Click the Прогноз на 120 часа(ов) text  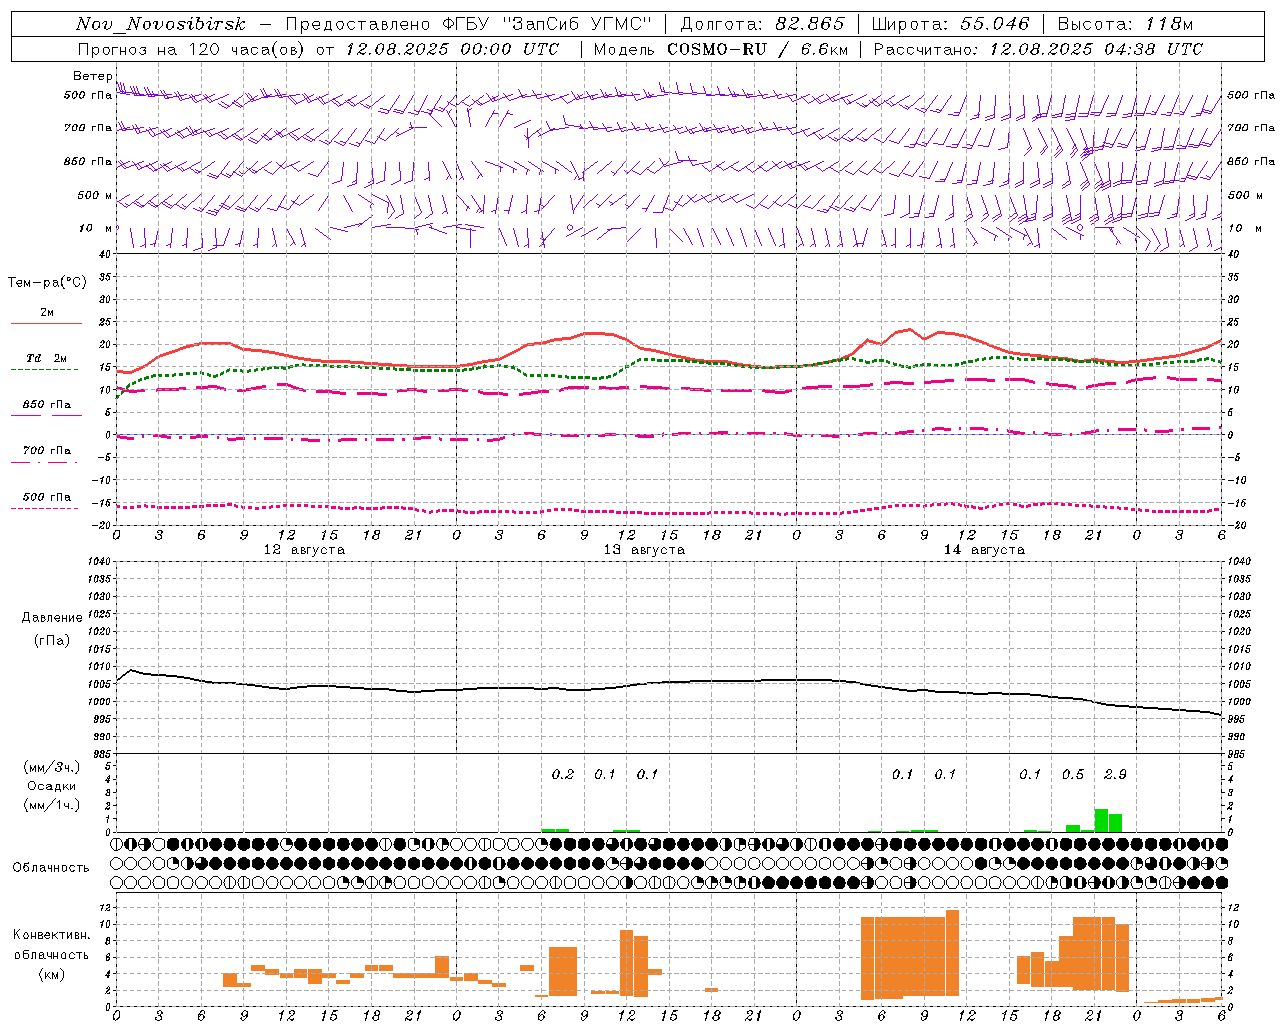(193, 49)
